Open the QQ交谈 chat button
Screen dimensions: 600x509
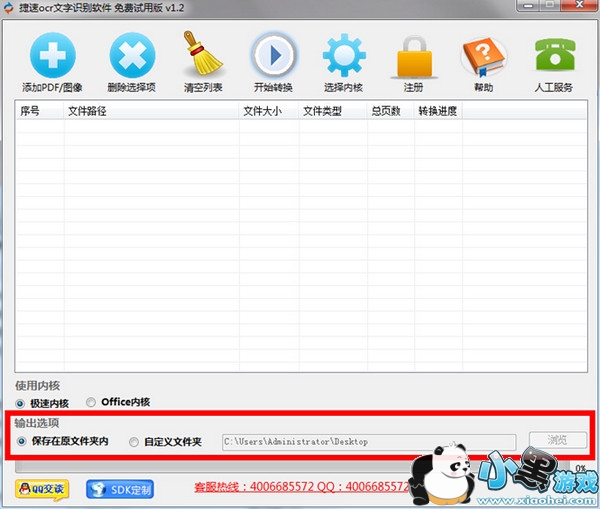pyautogui.click(x=42, y=489)
